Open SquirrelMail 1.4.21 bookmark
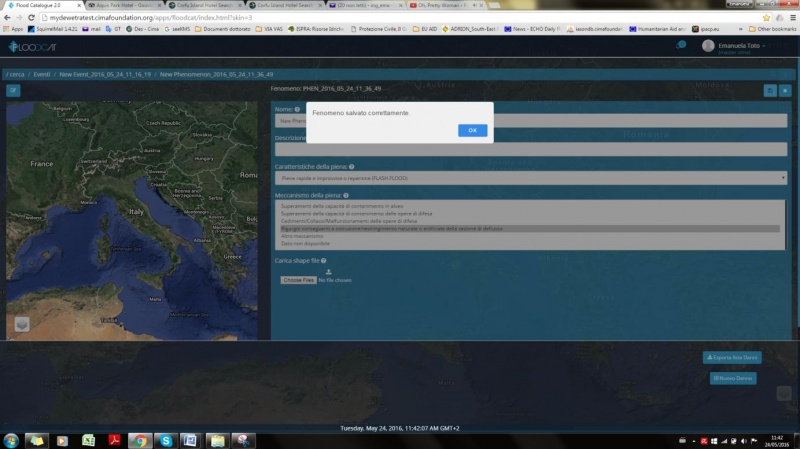This screenshot has height=449, width=800. (x=53, y=29)
